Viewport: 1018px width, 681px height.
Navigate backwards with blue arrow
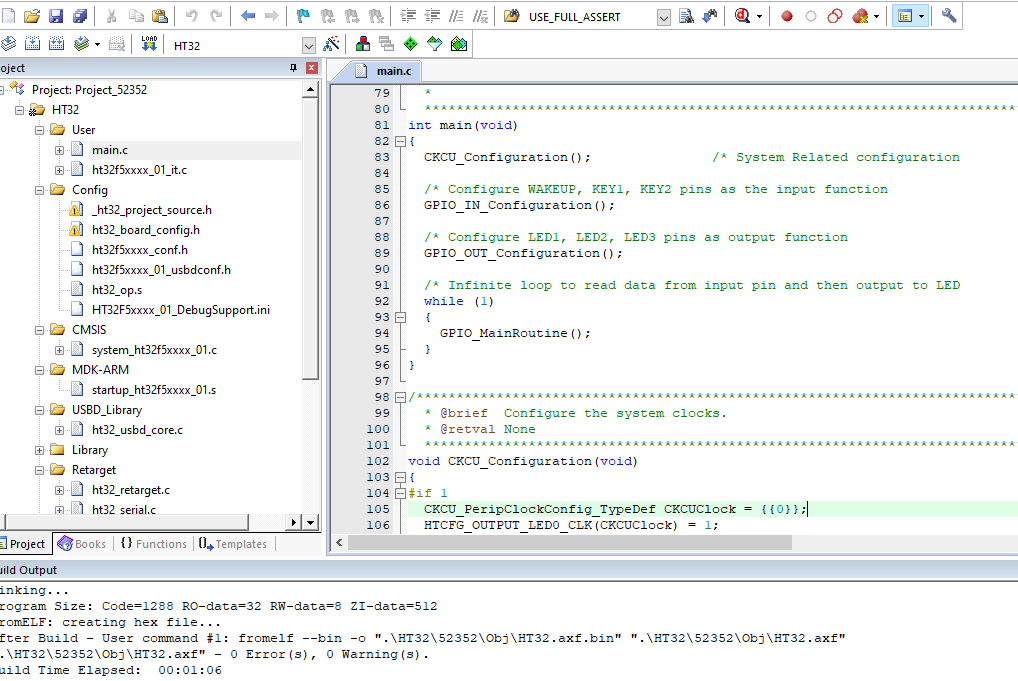click(247, 16)
